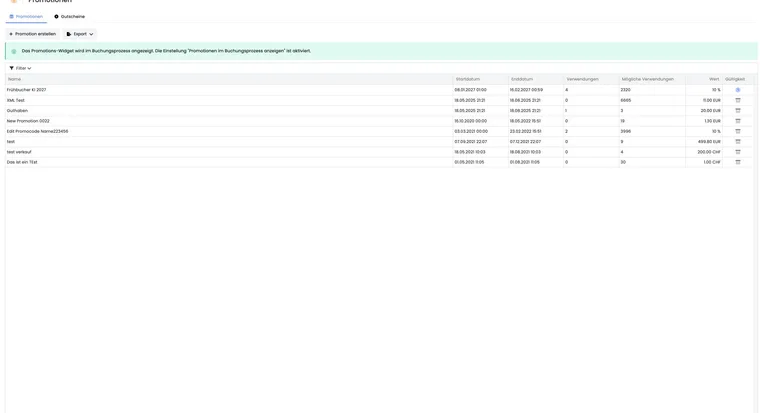Click validity icon in XML Test row
This screenshot has width=760, height=413.
pos(738,100)
